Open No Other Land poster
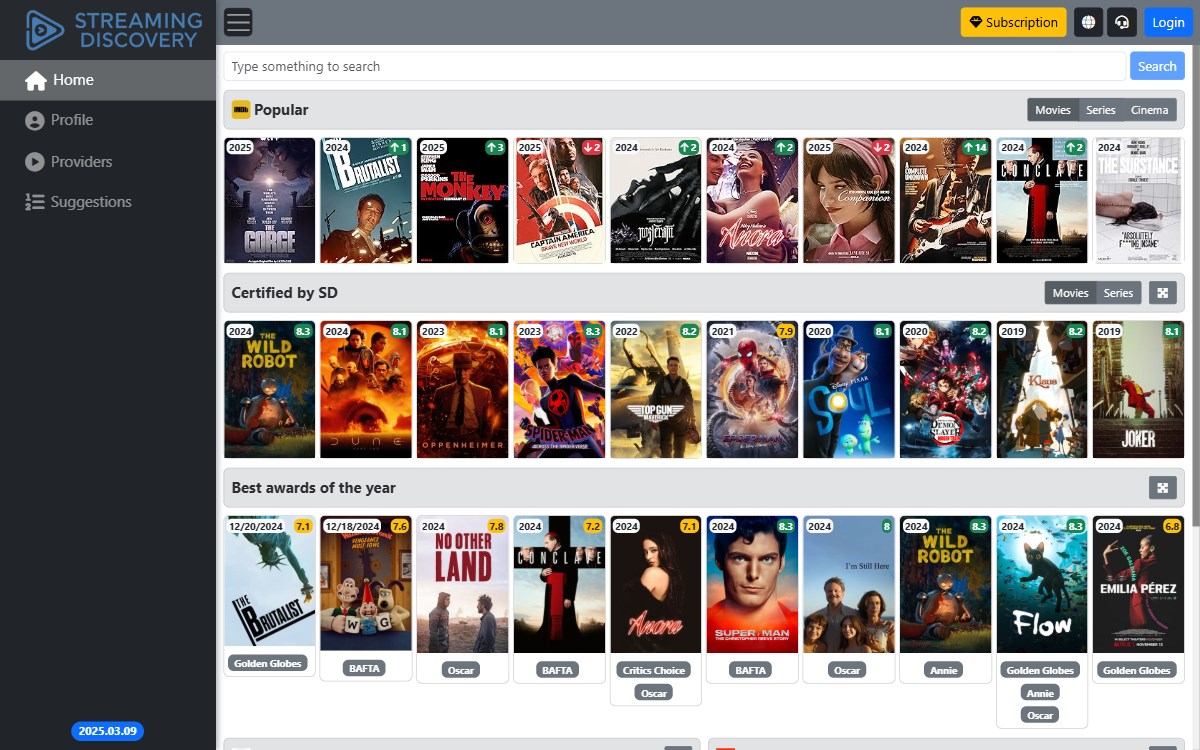The width and height of the screenshot is (1200, 750). coord(463,585)
